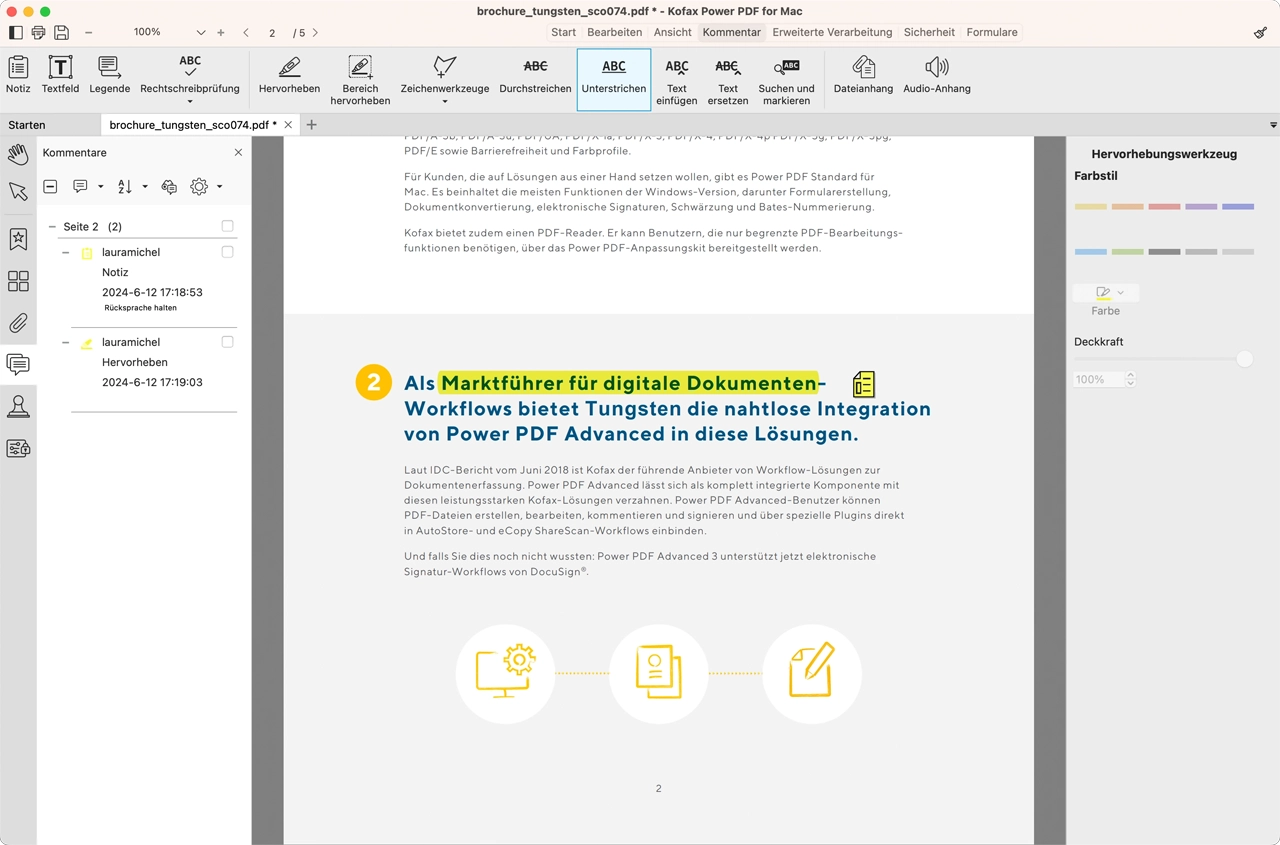
Task: Select the Notiz comment tool
Action: click(18, 75)
